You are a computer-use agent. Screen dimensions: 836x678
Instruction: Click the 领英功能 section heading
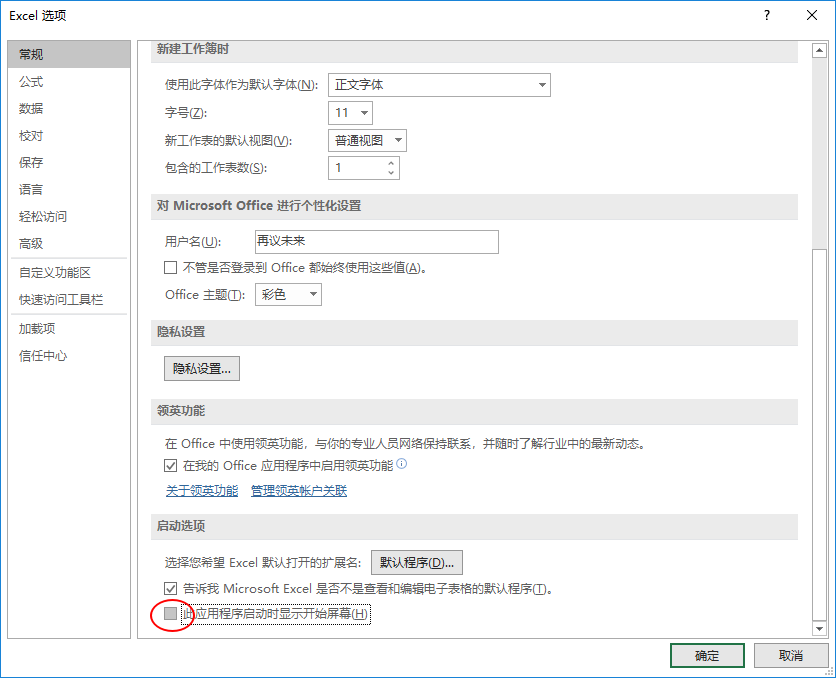click(x=181, y=411)
